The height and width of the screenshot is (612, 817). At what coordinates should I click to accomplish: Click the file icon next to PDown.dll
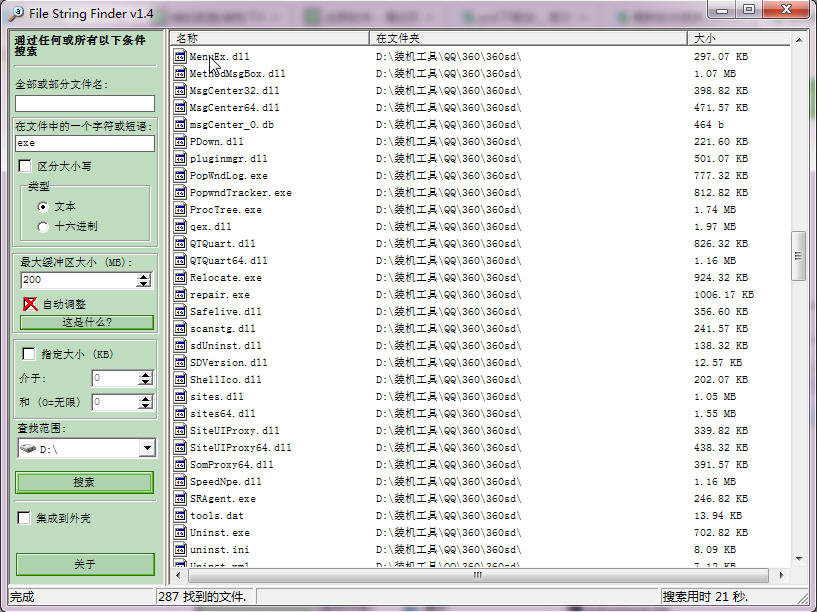[x=180, y=142]
